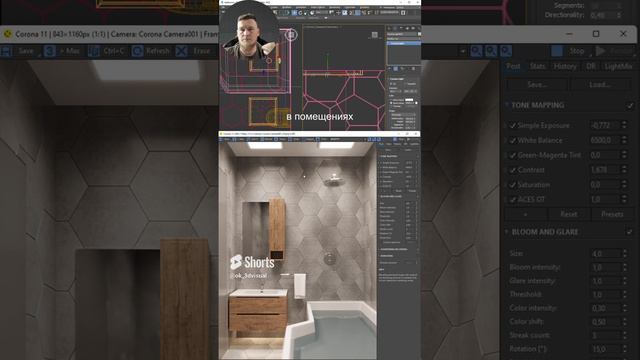Click the ViewCube in right 3ds Max viewport
Viewport: 640px width, 360px height.
375,35
